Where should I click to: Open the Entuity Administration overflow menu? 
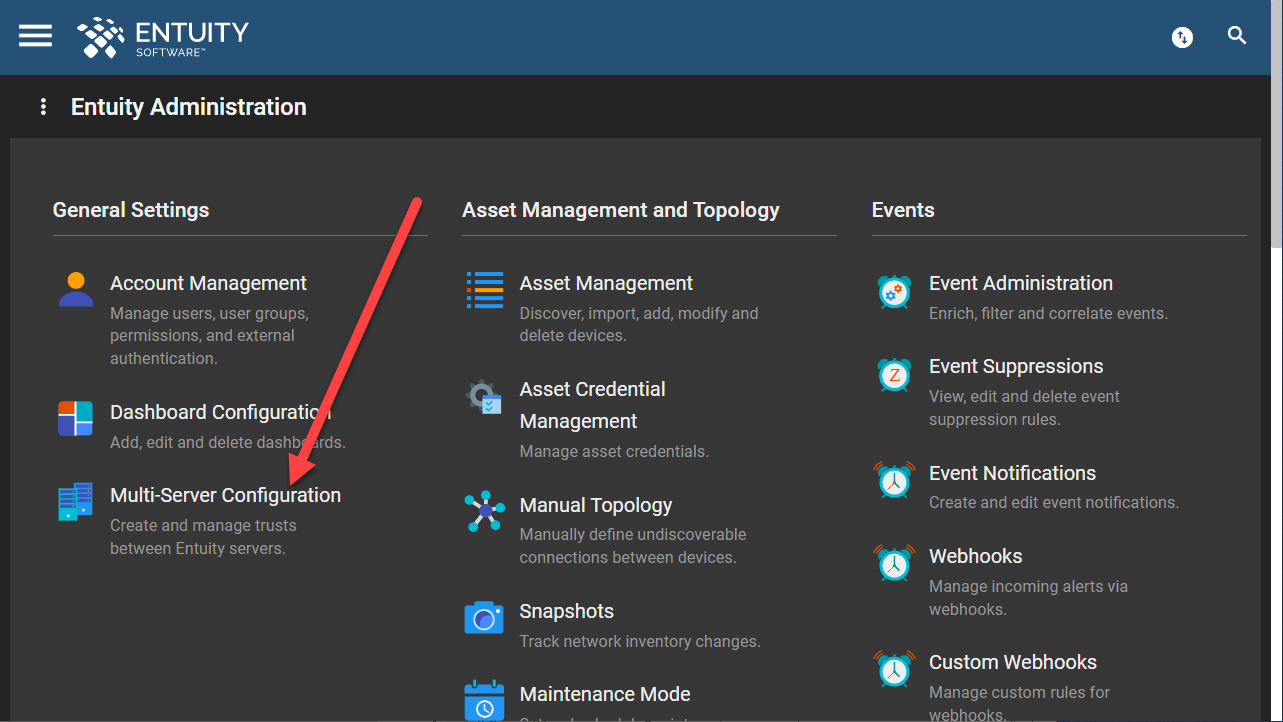[43, 107]
